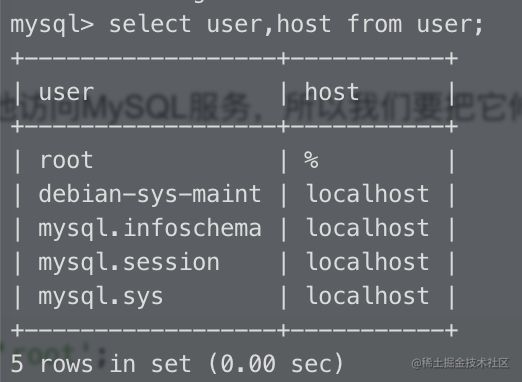Click localhost in the debian-sys-maint row

tap(368, 193)
